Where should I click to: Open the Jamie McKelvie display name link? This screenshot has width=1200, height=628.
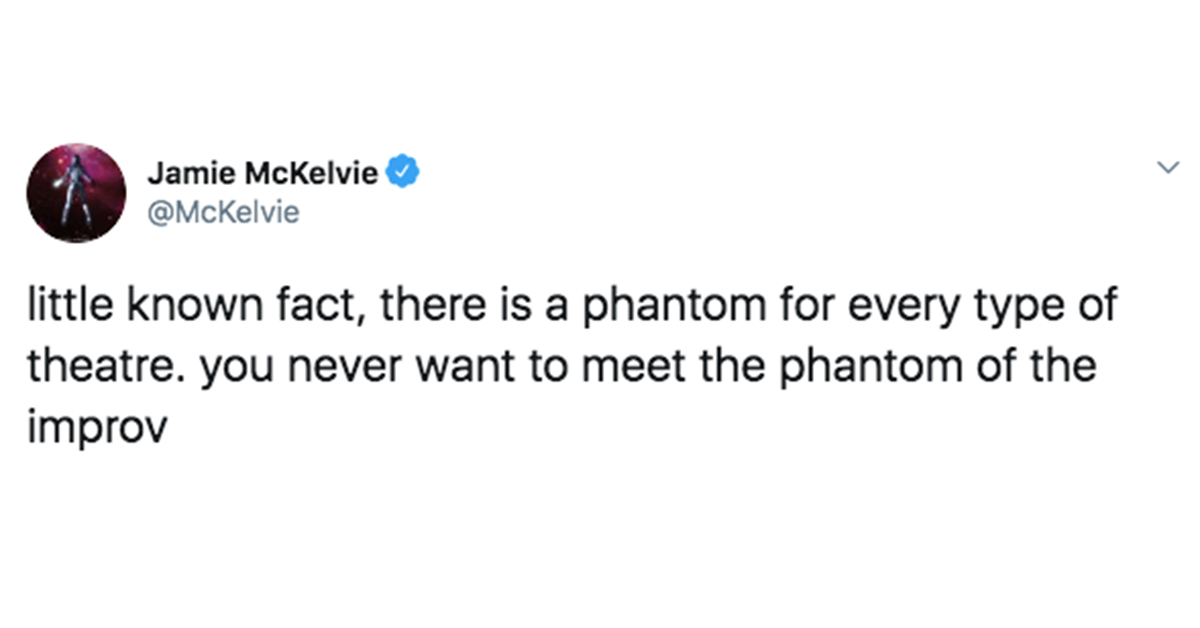click(264, 174)
